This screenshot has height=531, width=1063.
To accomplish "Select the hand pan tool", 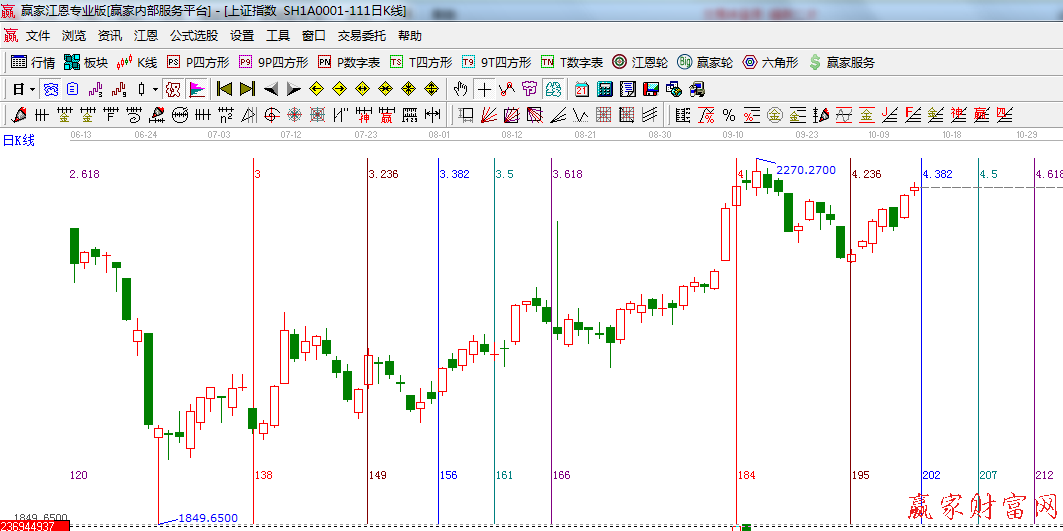I will click(x=461, y=89).
